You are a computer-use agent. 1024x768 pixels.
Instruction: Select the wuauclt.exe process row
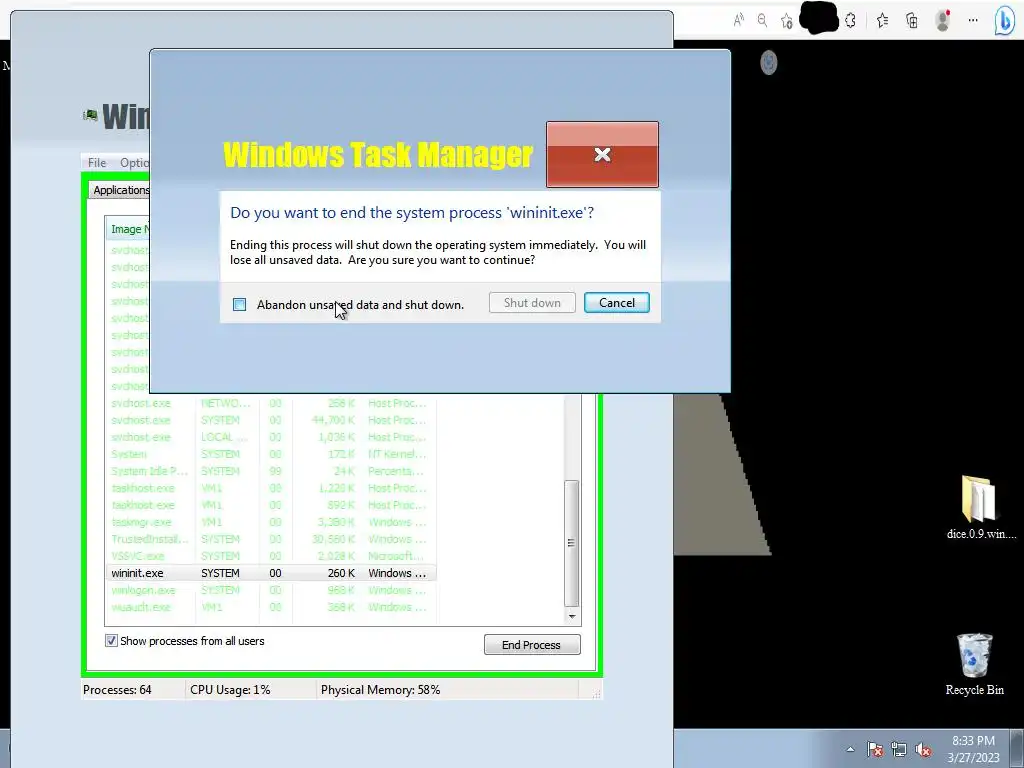tap(270, 607)
